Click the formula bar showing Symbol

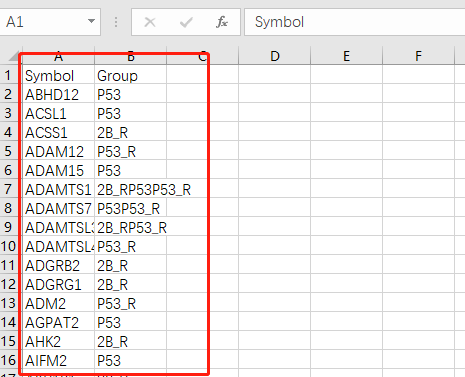click(x=355, y=22)
